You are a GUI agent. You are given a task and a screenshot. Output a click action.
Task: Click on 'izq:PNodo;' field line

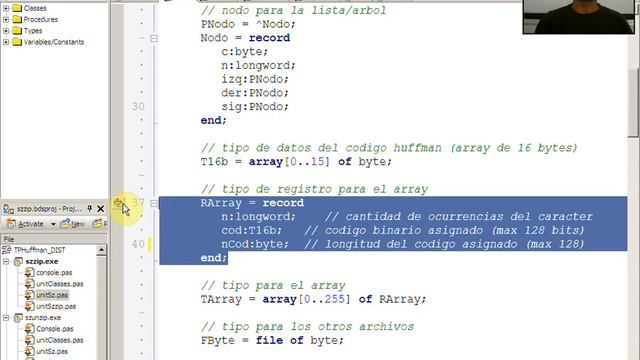255,79
